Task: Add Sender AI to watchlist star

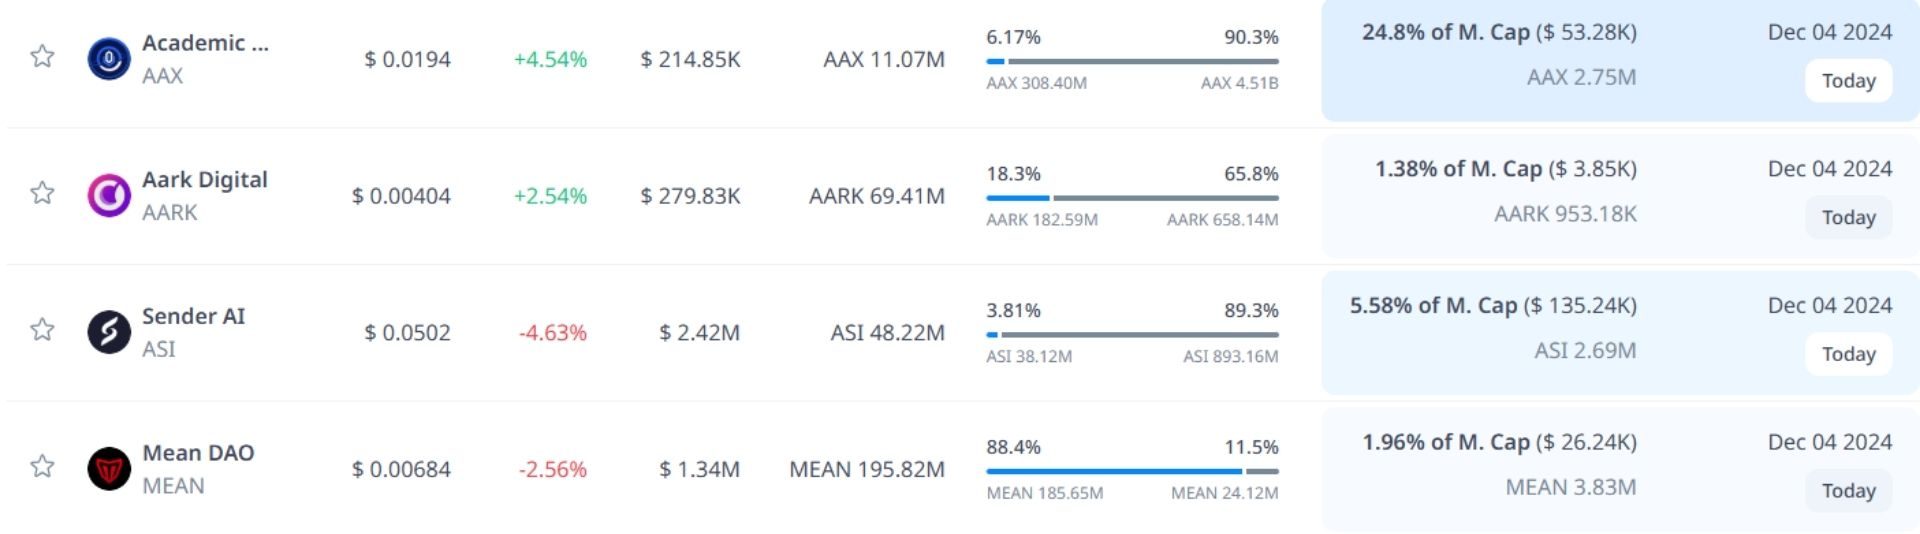Action: 42,330
